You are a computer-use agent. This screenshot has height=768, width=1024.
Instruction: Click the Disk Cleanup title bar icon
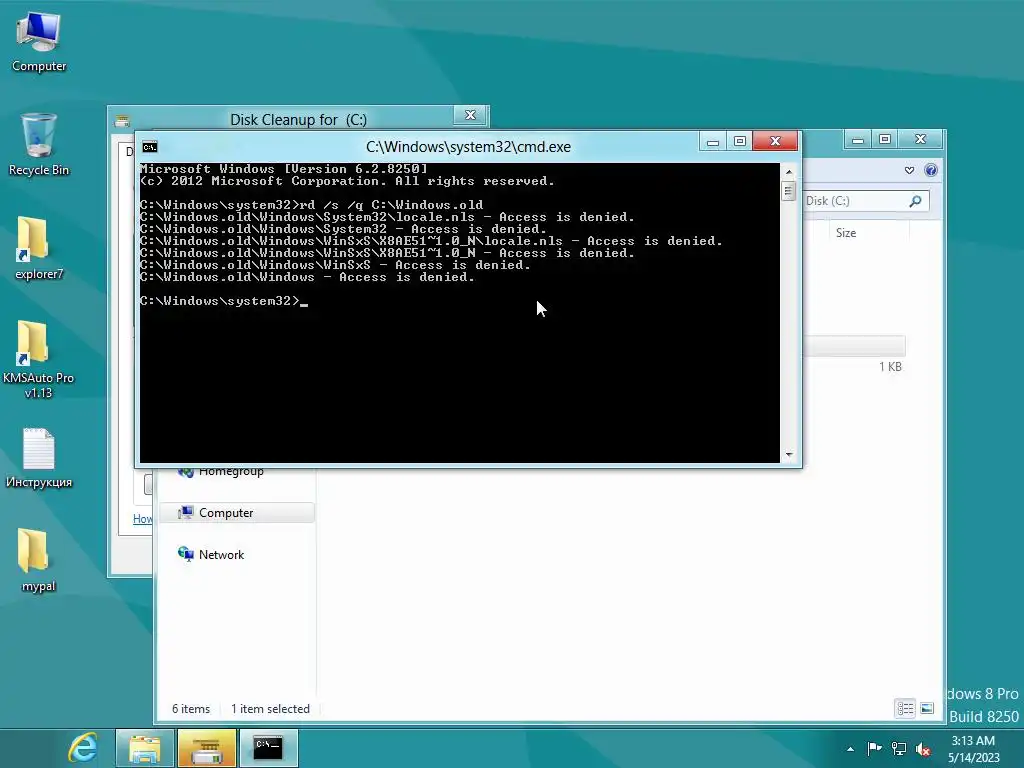point(122,121)
